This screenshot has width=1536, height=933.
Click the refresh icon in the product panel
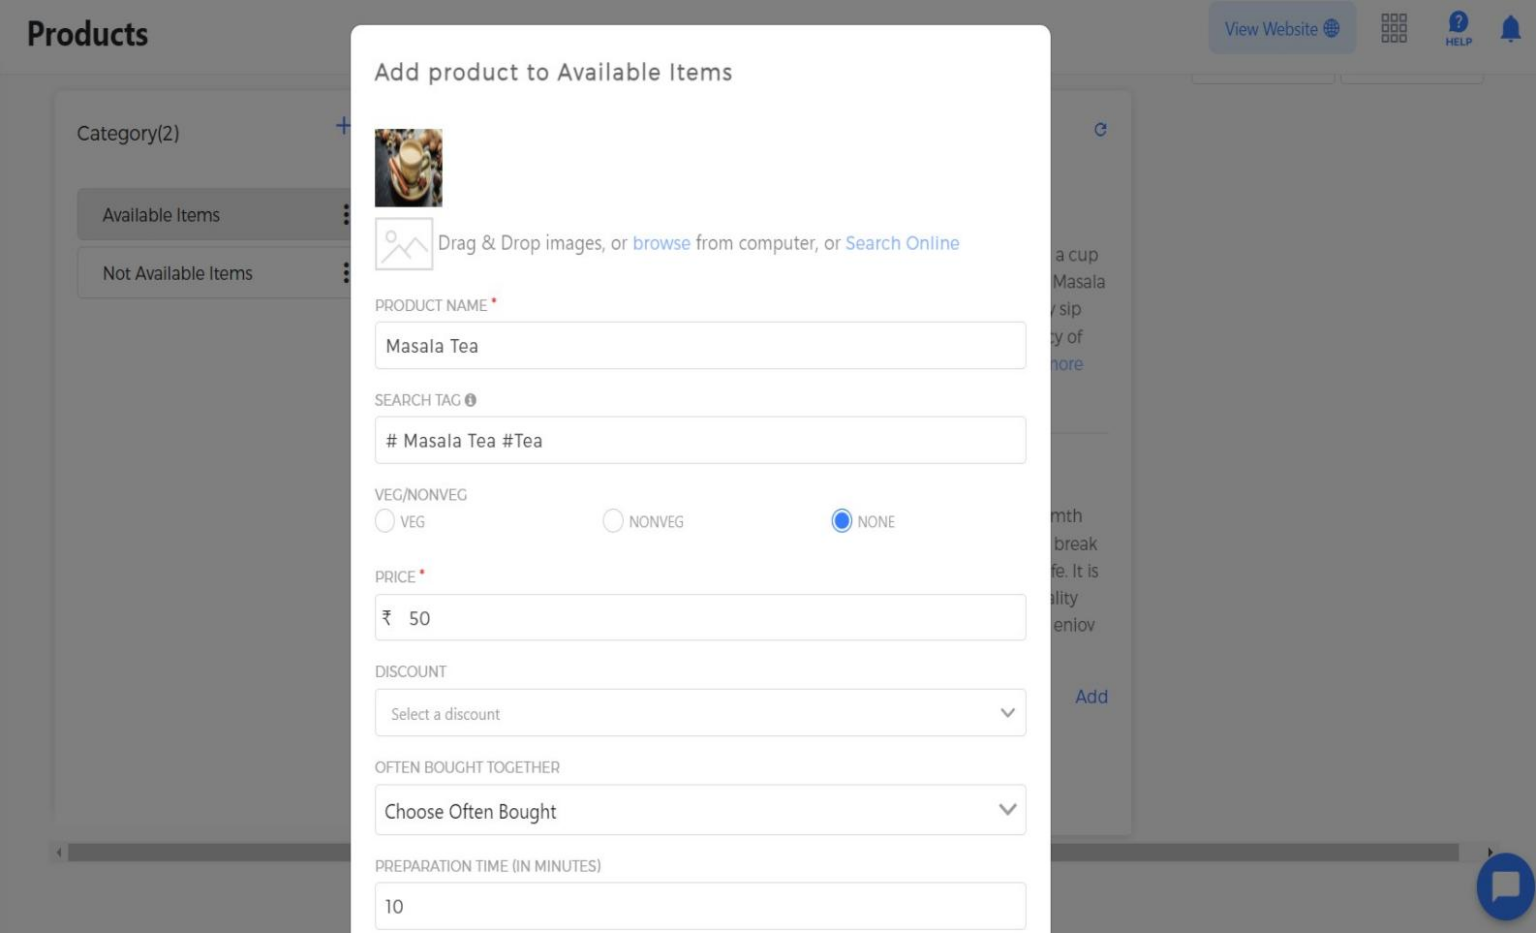pos(1100,129)
